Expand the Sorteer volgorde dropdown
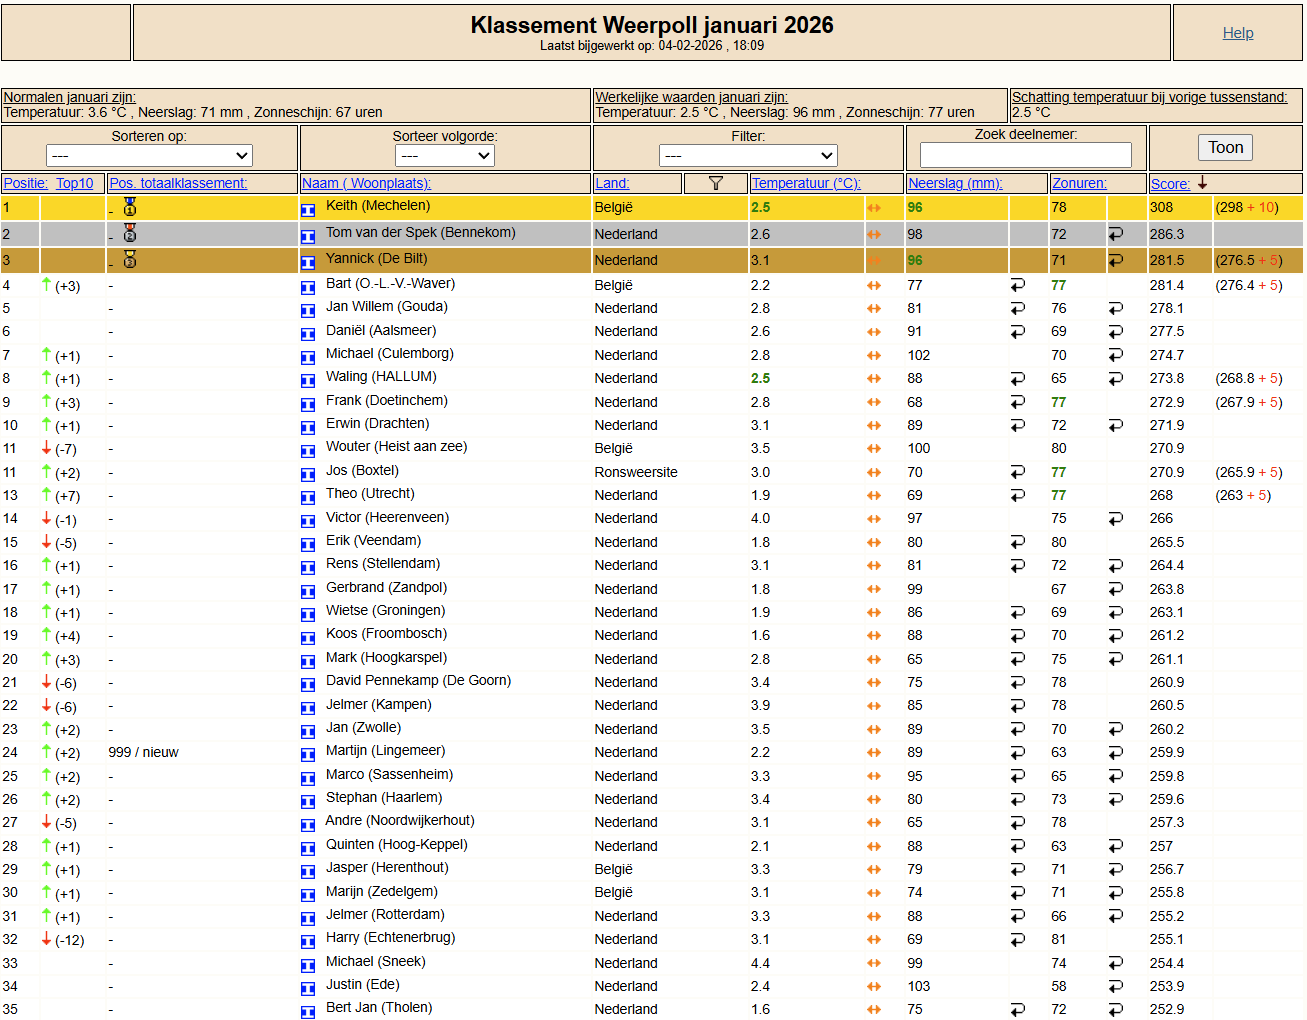1307x1020 pixels. tap(444, 155)
